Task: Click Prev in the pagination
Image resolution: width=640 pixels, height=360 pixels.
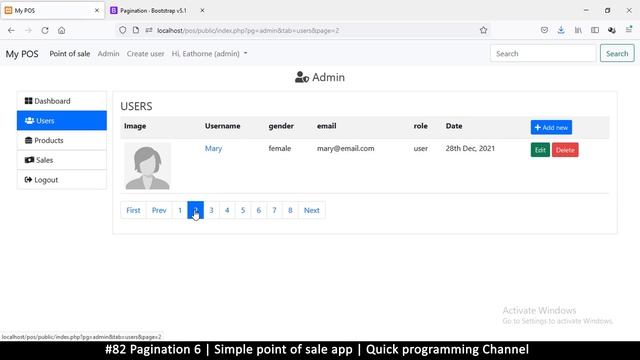Action: 159,210
